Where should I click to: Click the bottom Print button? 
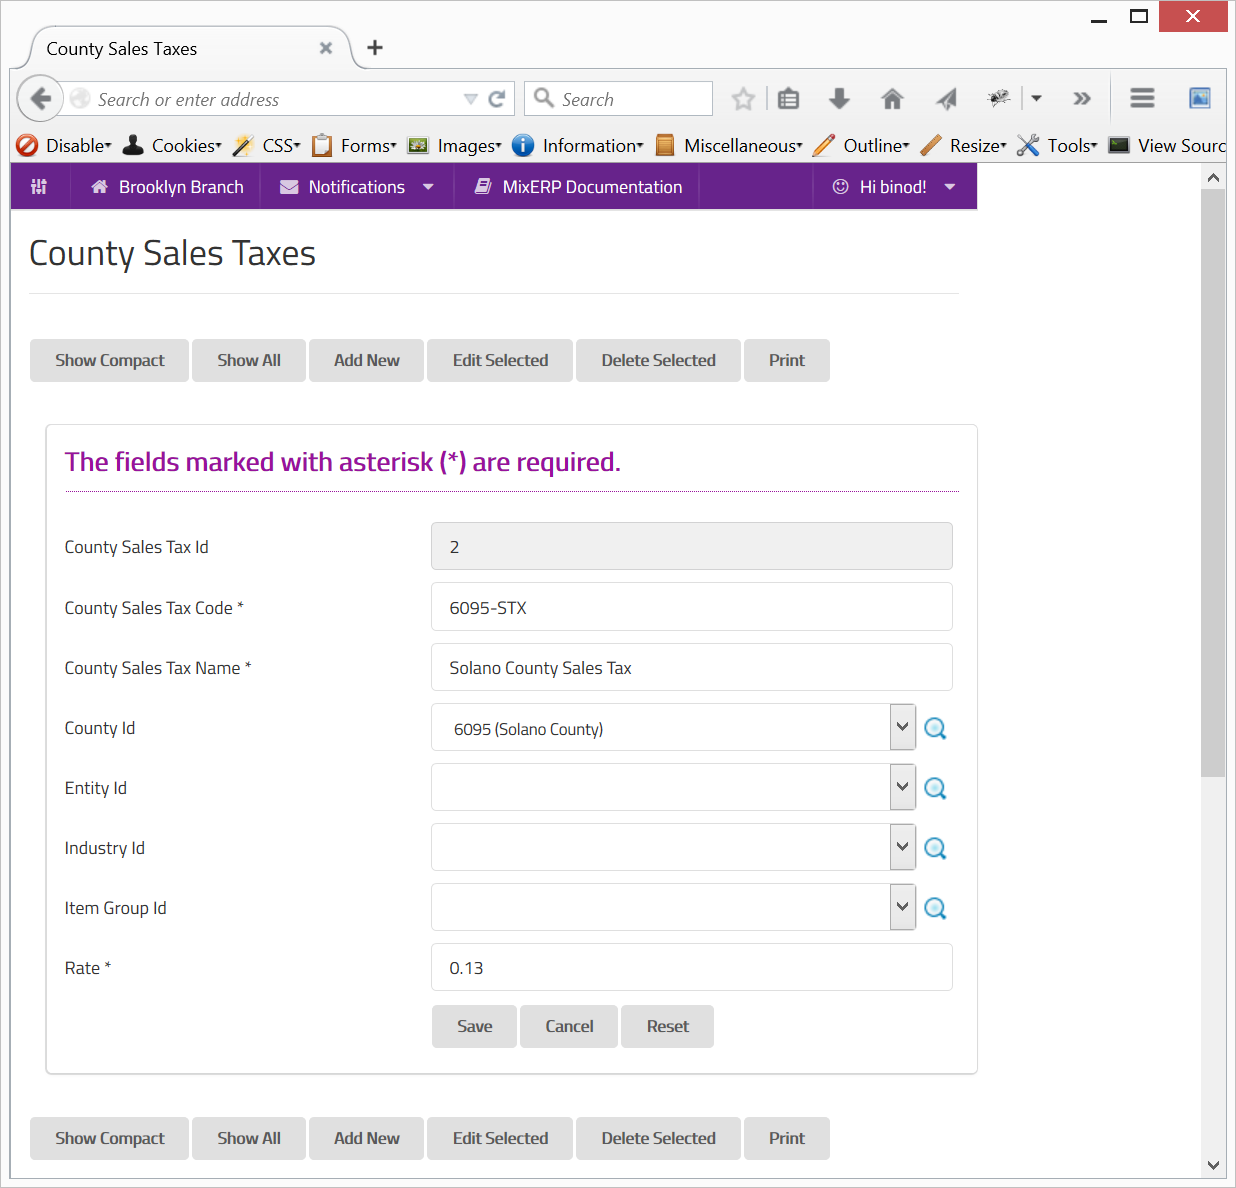tap(787, 1138)
